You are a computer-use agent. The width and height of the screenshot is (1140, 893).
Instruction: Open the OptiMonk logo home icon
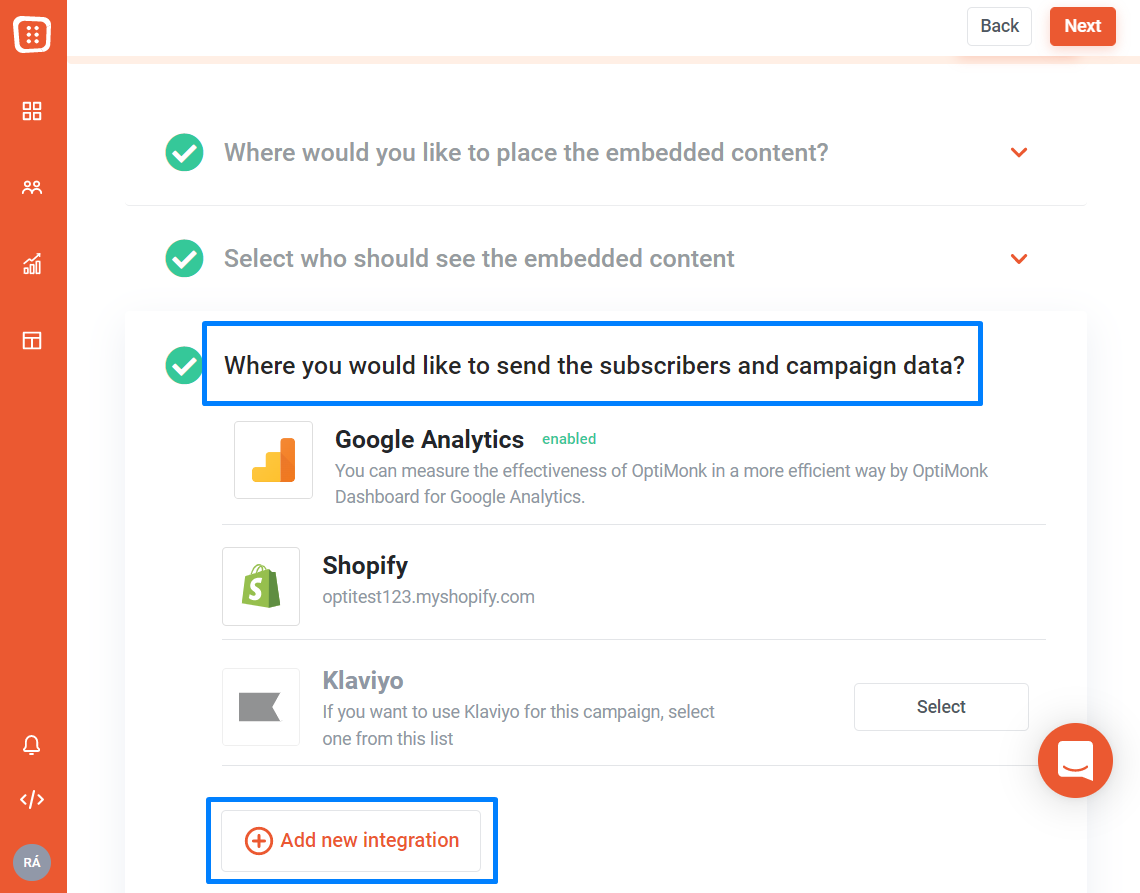click(x=32, y=34)
